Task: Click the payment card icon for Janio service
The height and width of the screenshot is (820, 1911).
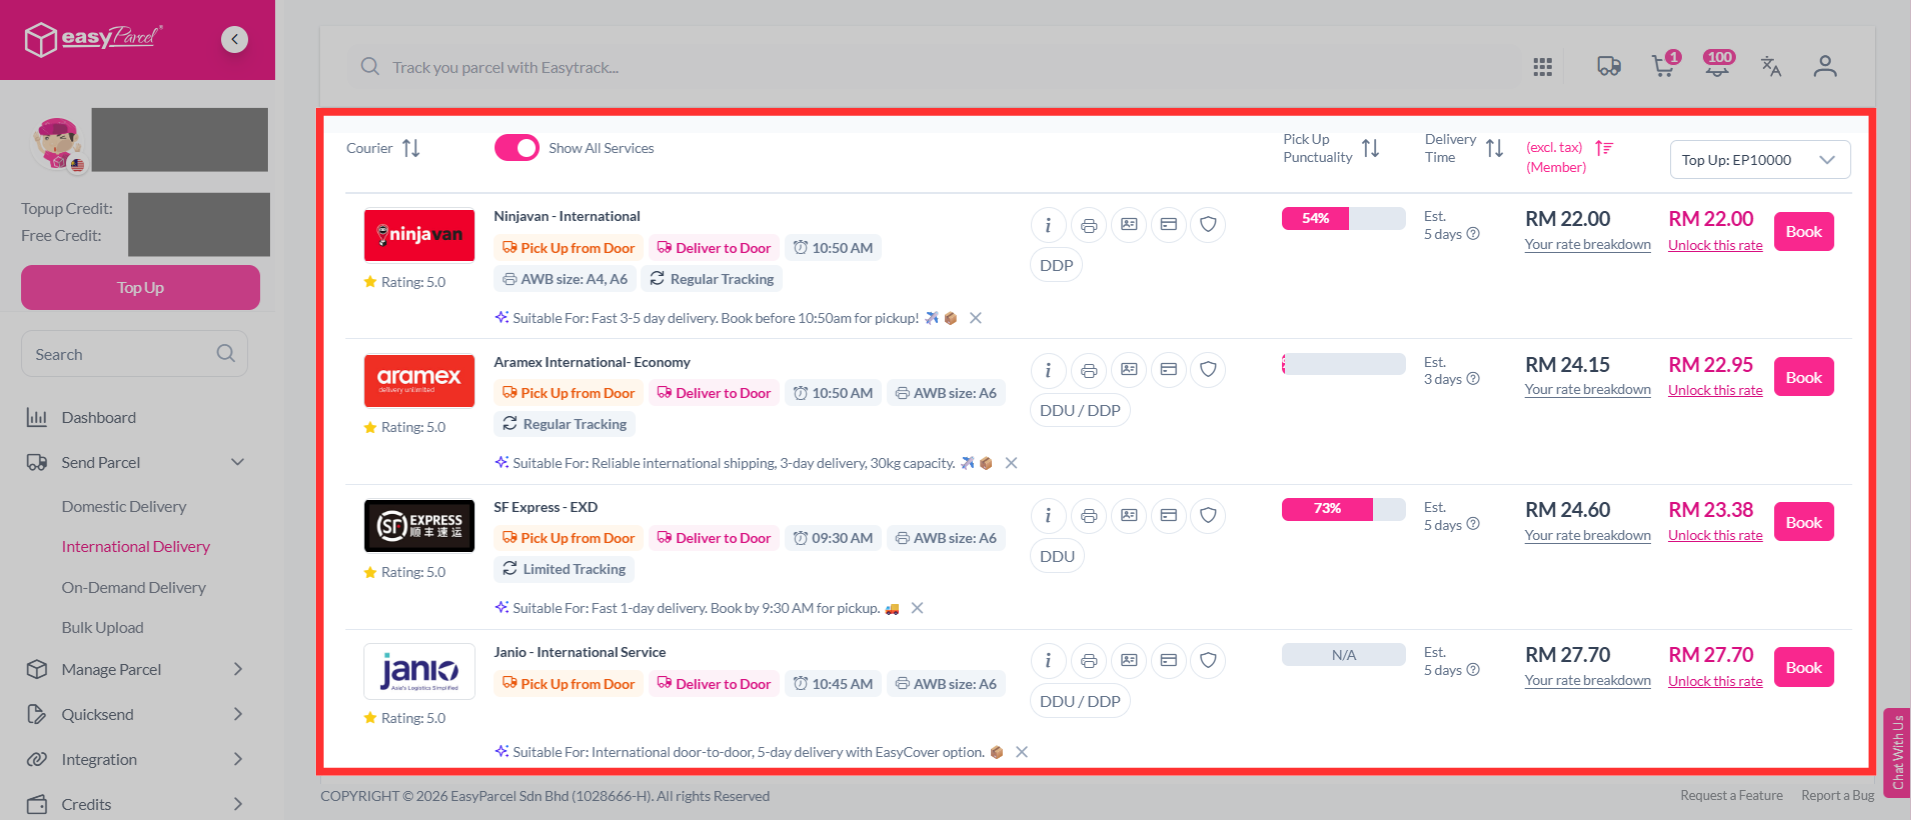Action: 1169,660
